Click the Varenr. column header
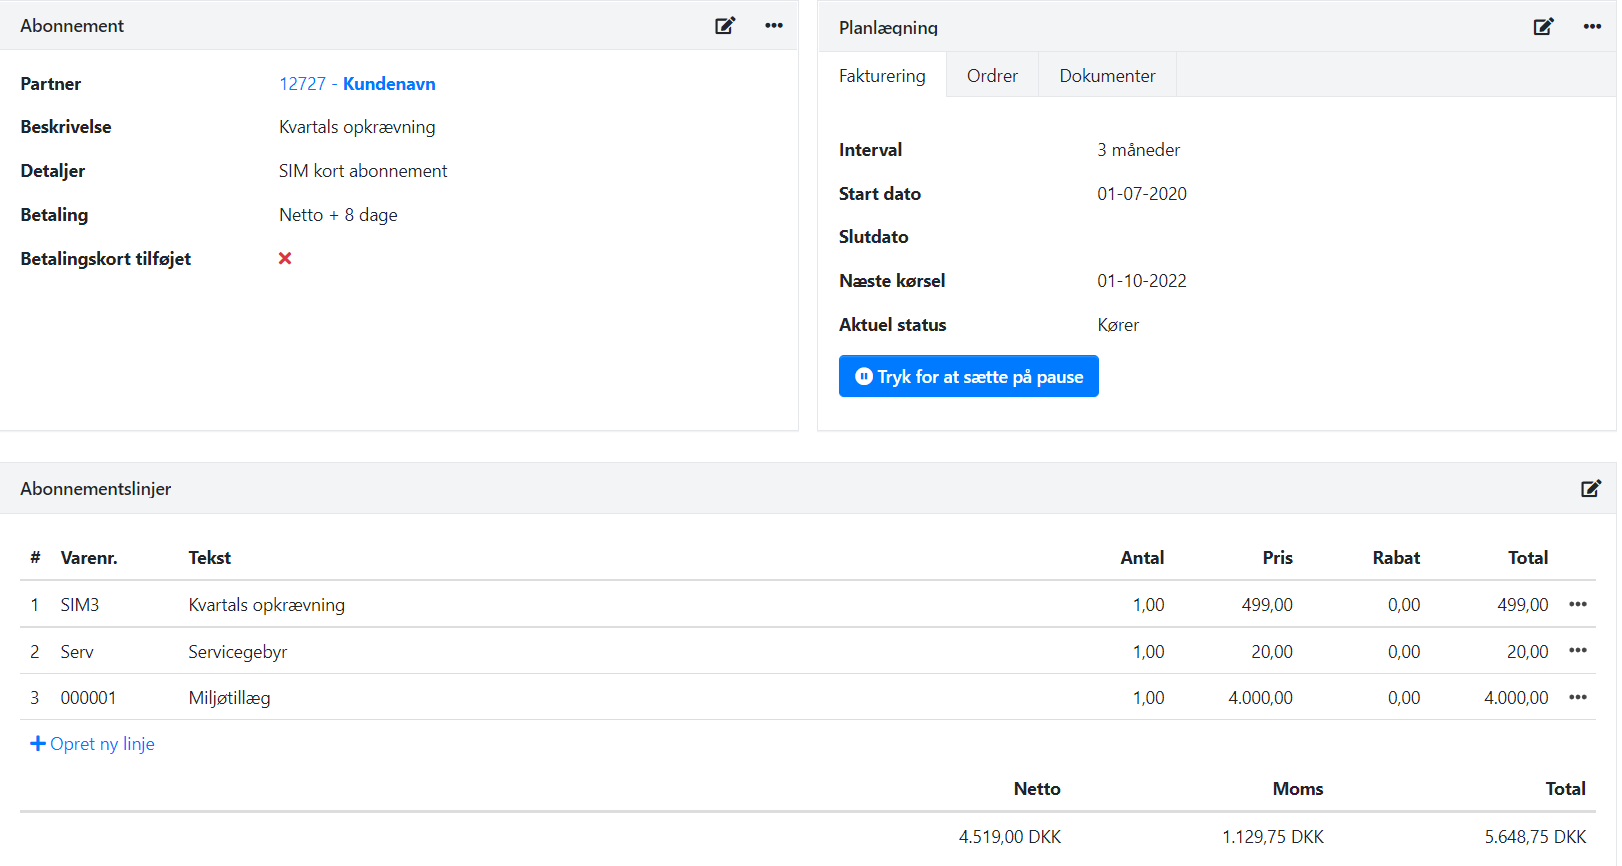This screenshot has width=1622, height=866. pyautogui.click(x=89, y=558)
